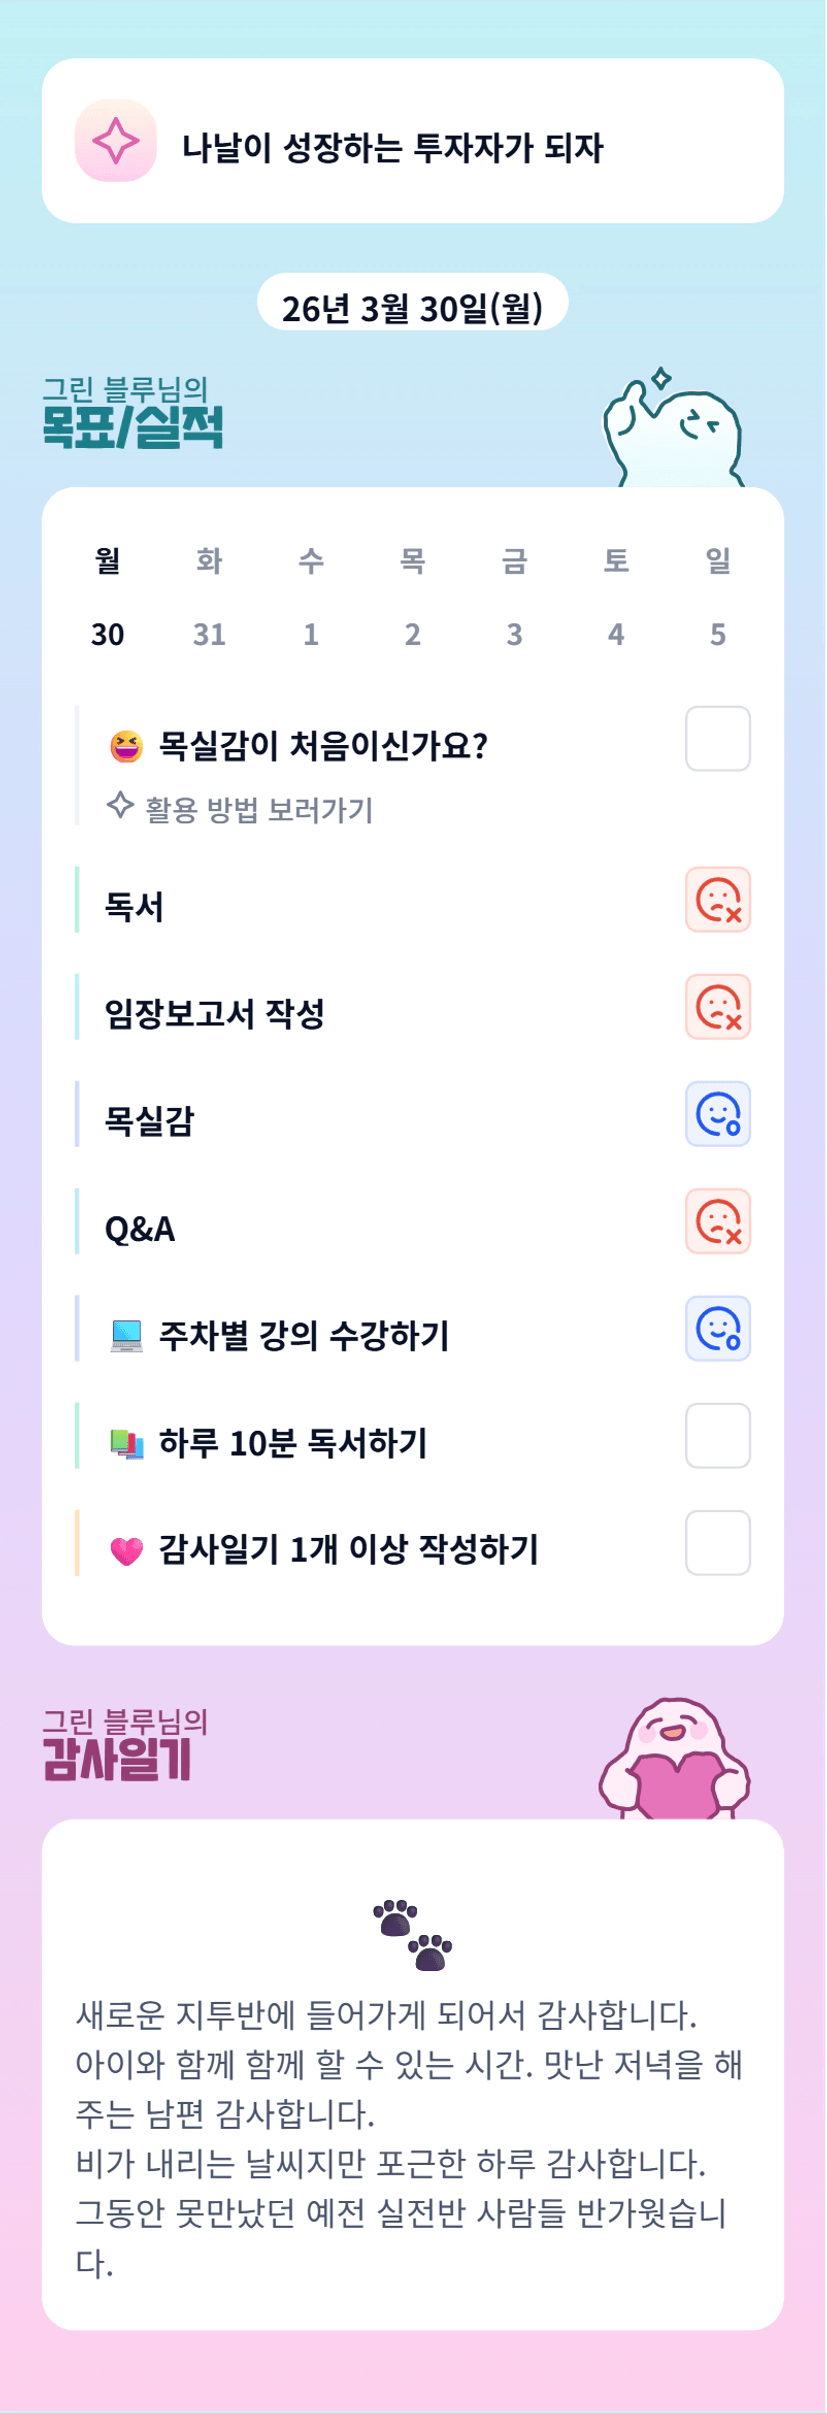Check the 목실감이 처음이신가요? checkbox
The image size is (827, 2413).
pyautogui.click(x=717, y=739)
